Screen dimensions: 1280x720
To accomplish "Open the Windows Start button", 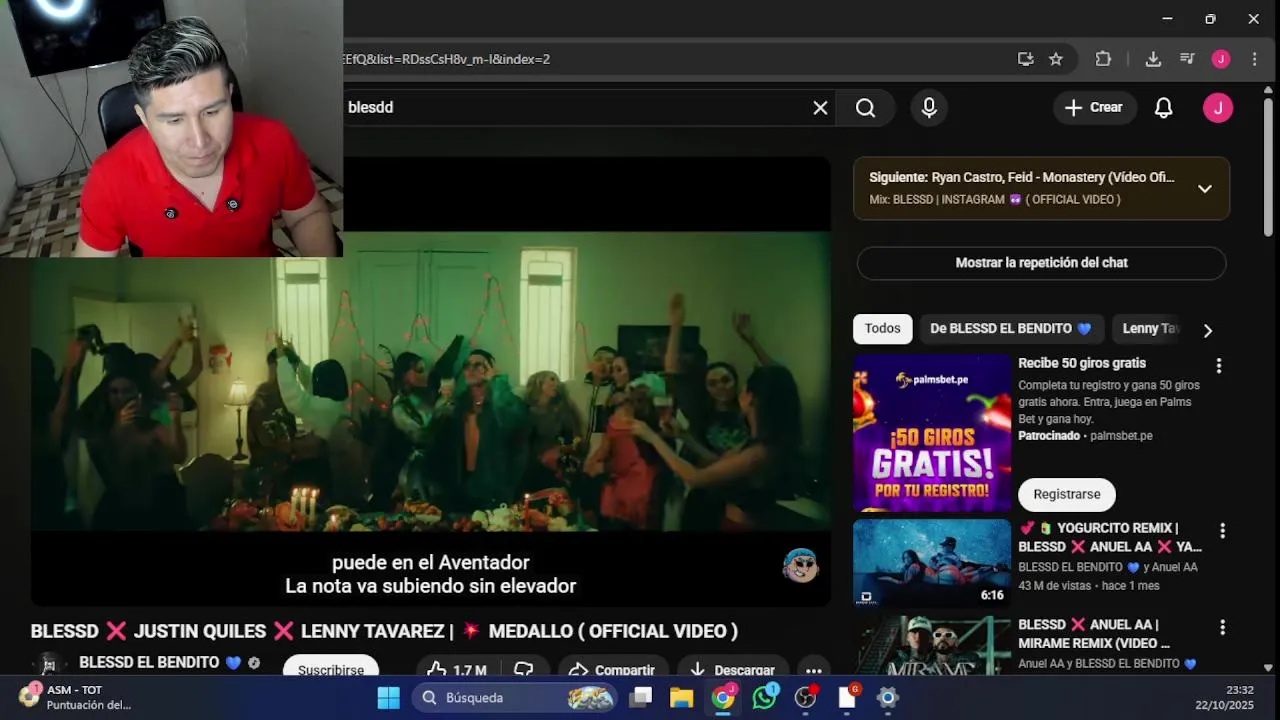I will (x=388, y=697).
